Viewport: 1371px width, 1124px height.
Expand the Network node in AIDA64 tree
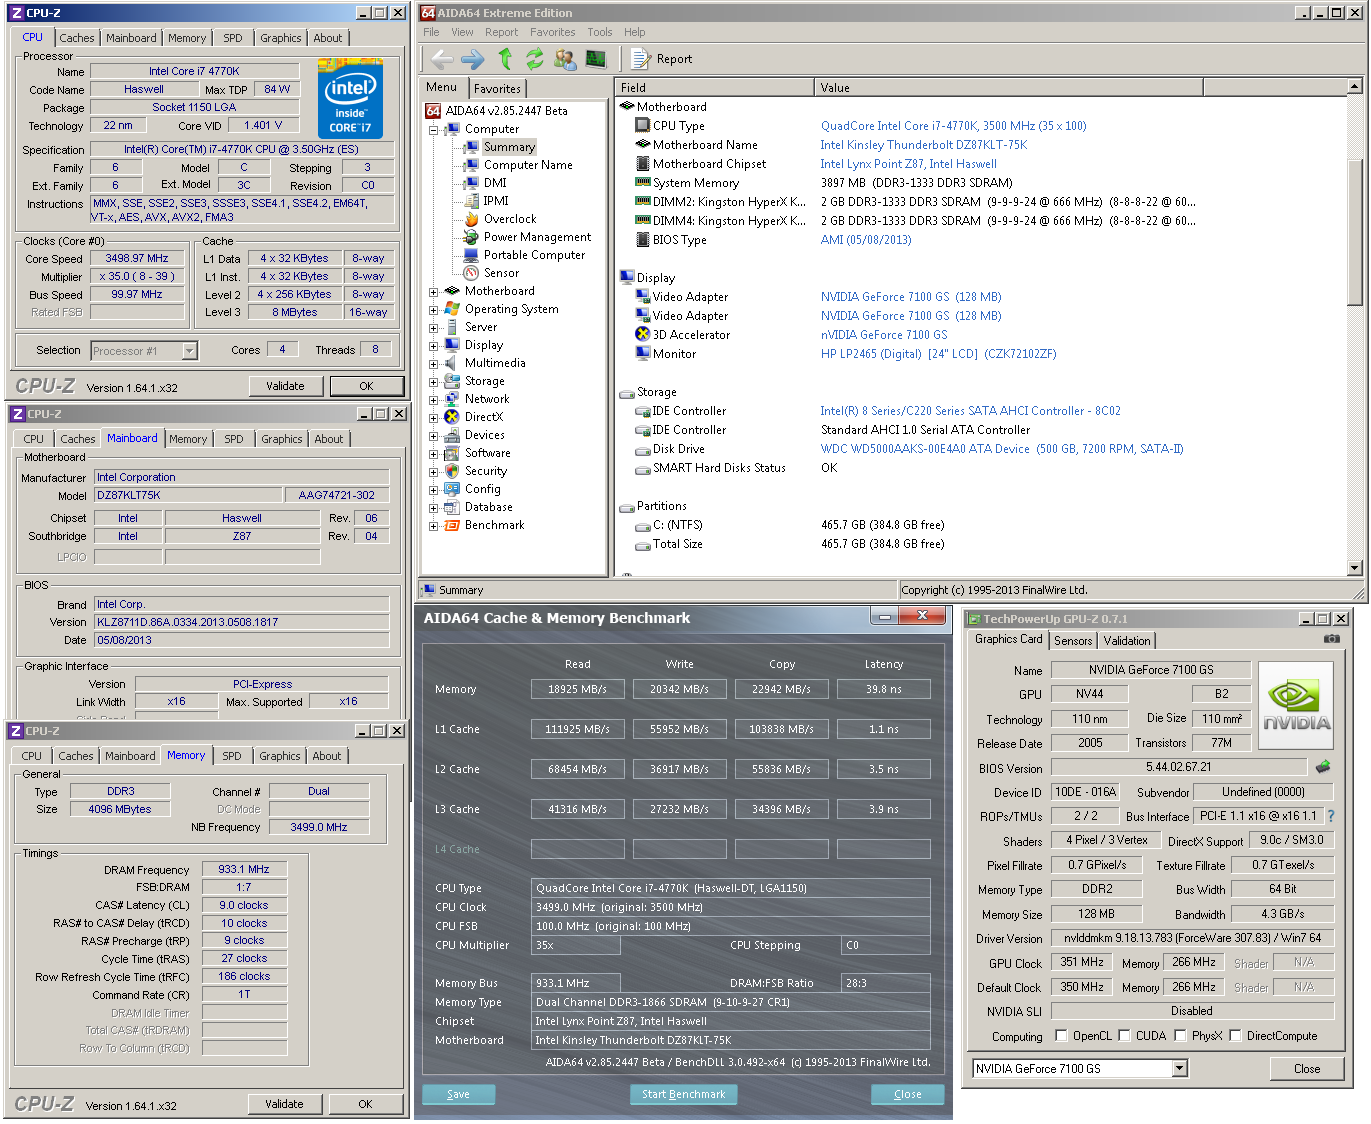(x=434, y=400)
